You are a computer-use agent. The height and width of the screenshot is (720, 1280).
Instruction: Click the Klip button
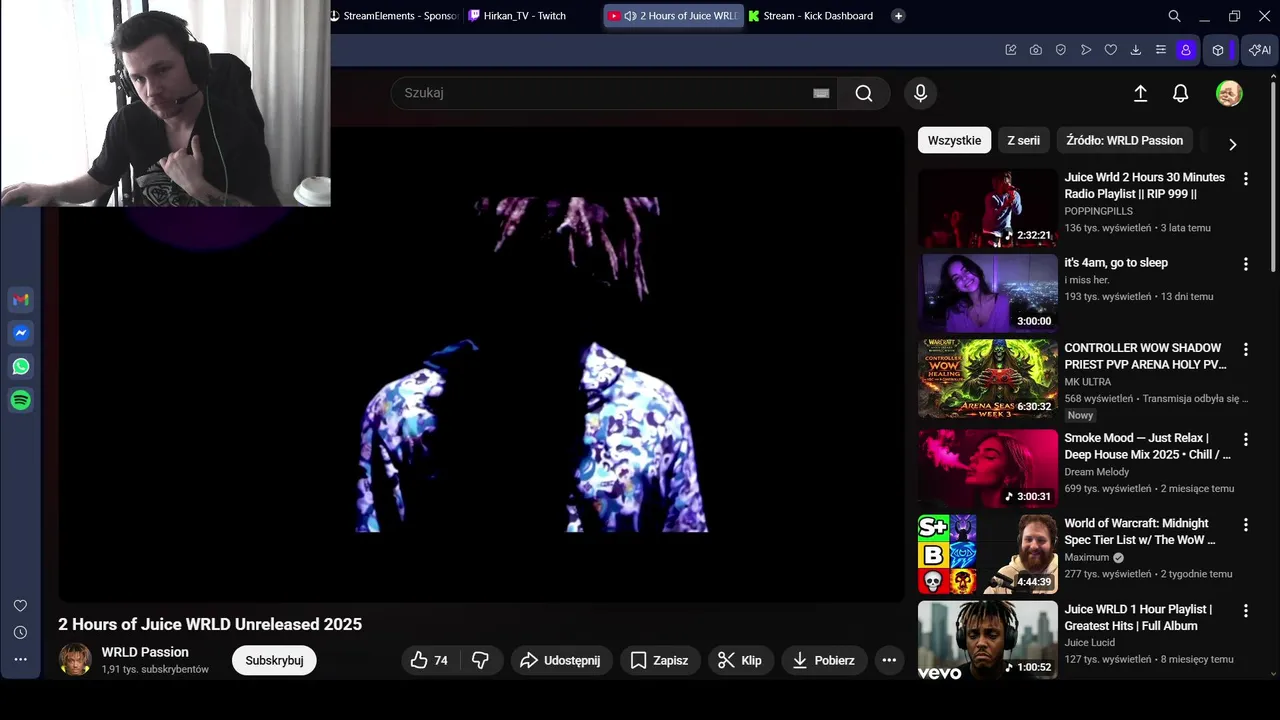coord(741,660)
